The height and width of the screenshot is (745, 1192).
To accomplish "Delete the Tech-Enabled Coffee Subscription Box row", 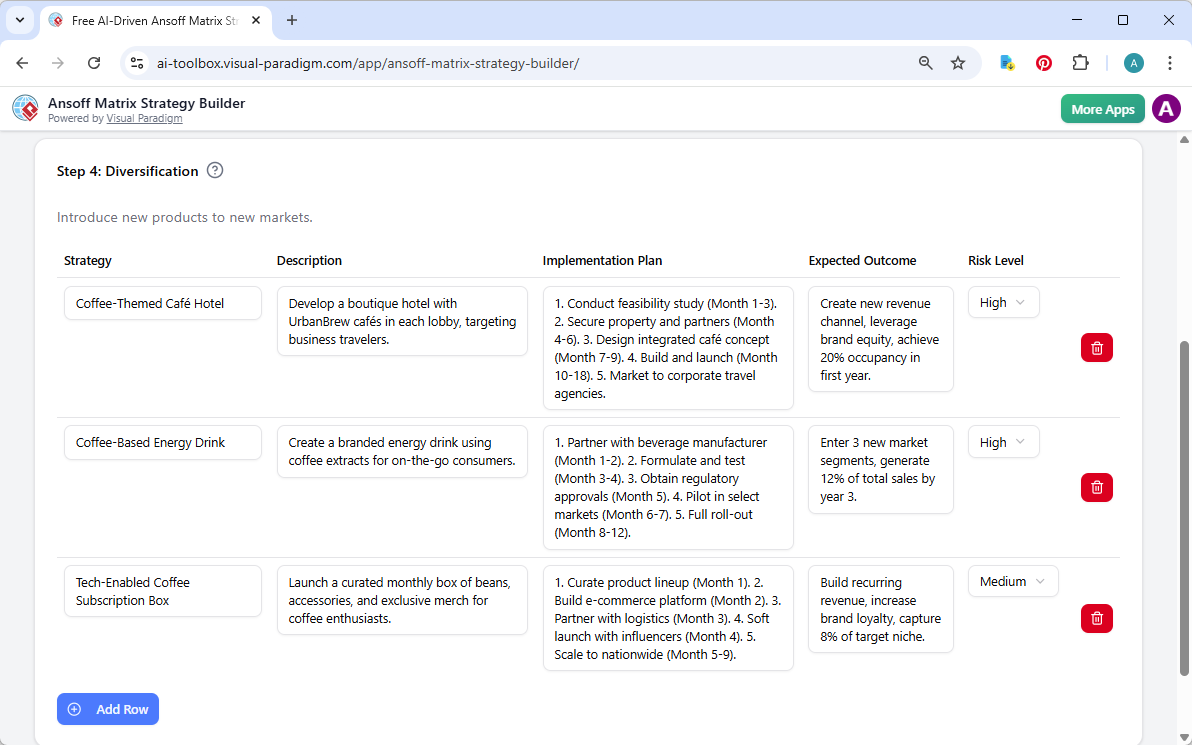I will [1096, 618].
